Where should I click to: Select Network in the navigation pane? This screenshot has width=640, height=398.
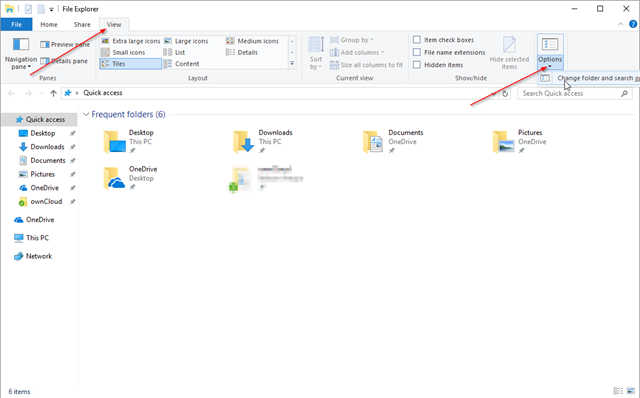pos(38,256)
